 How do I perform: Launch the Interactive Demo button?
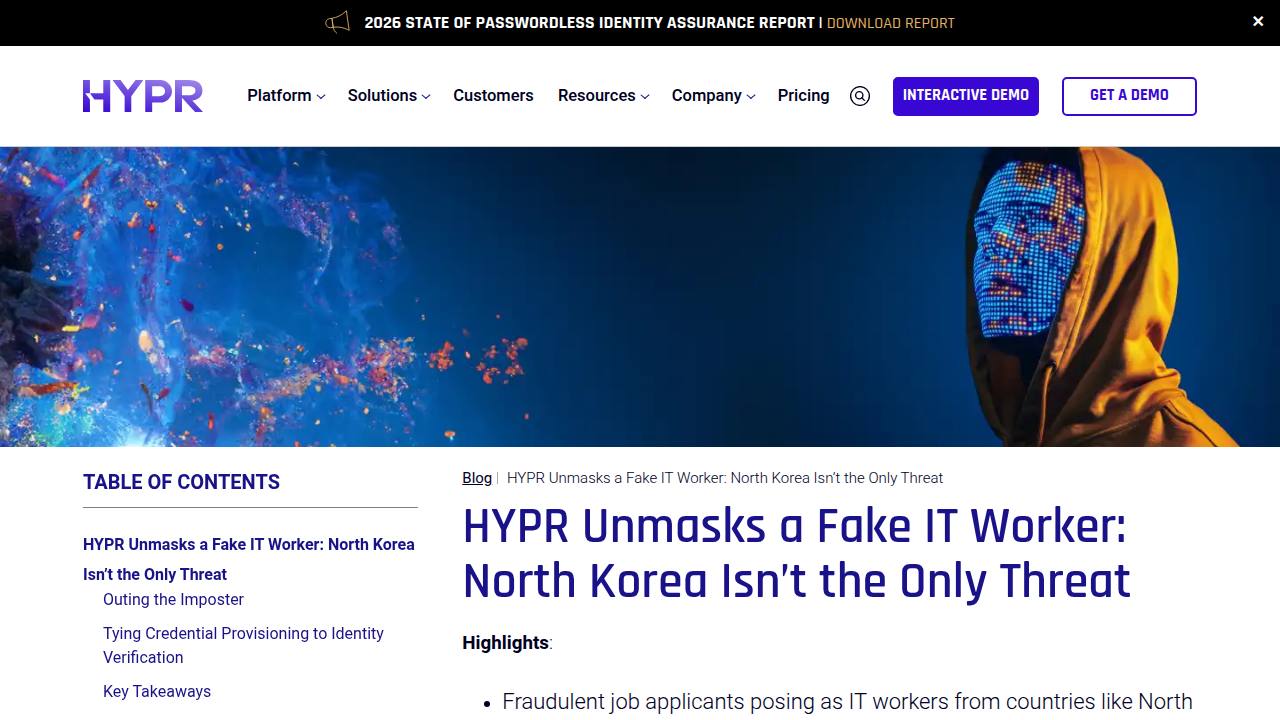click(966, 96)
